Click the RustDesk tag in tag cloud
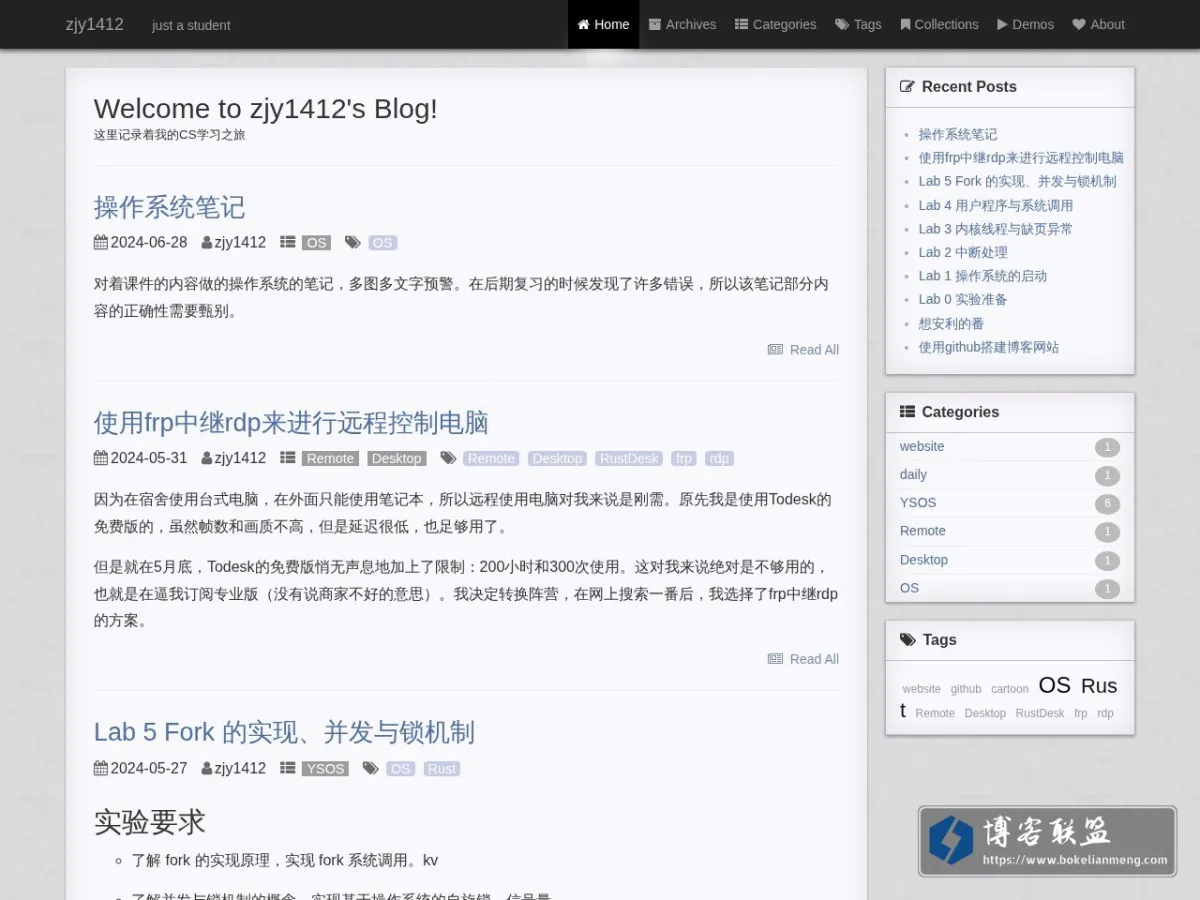Viewport: 1200px width, 900px height. [x=1040, y=713]
